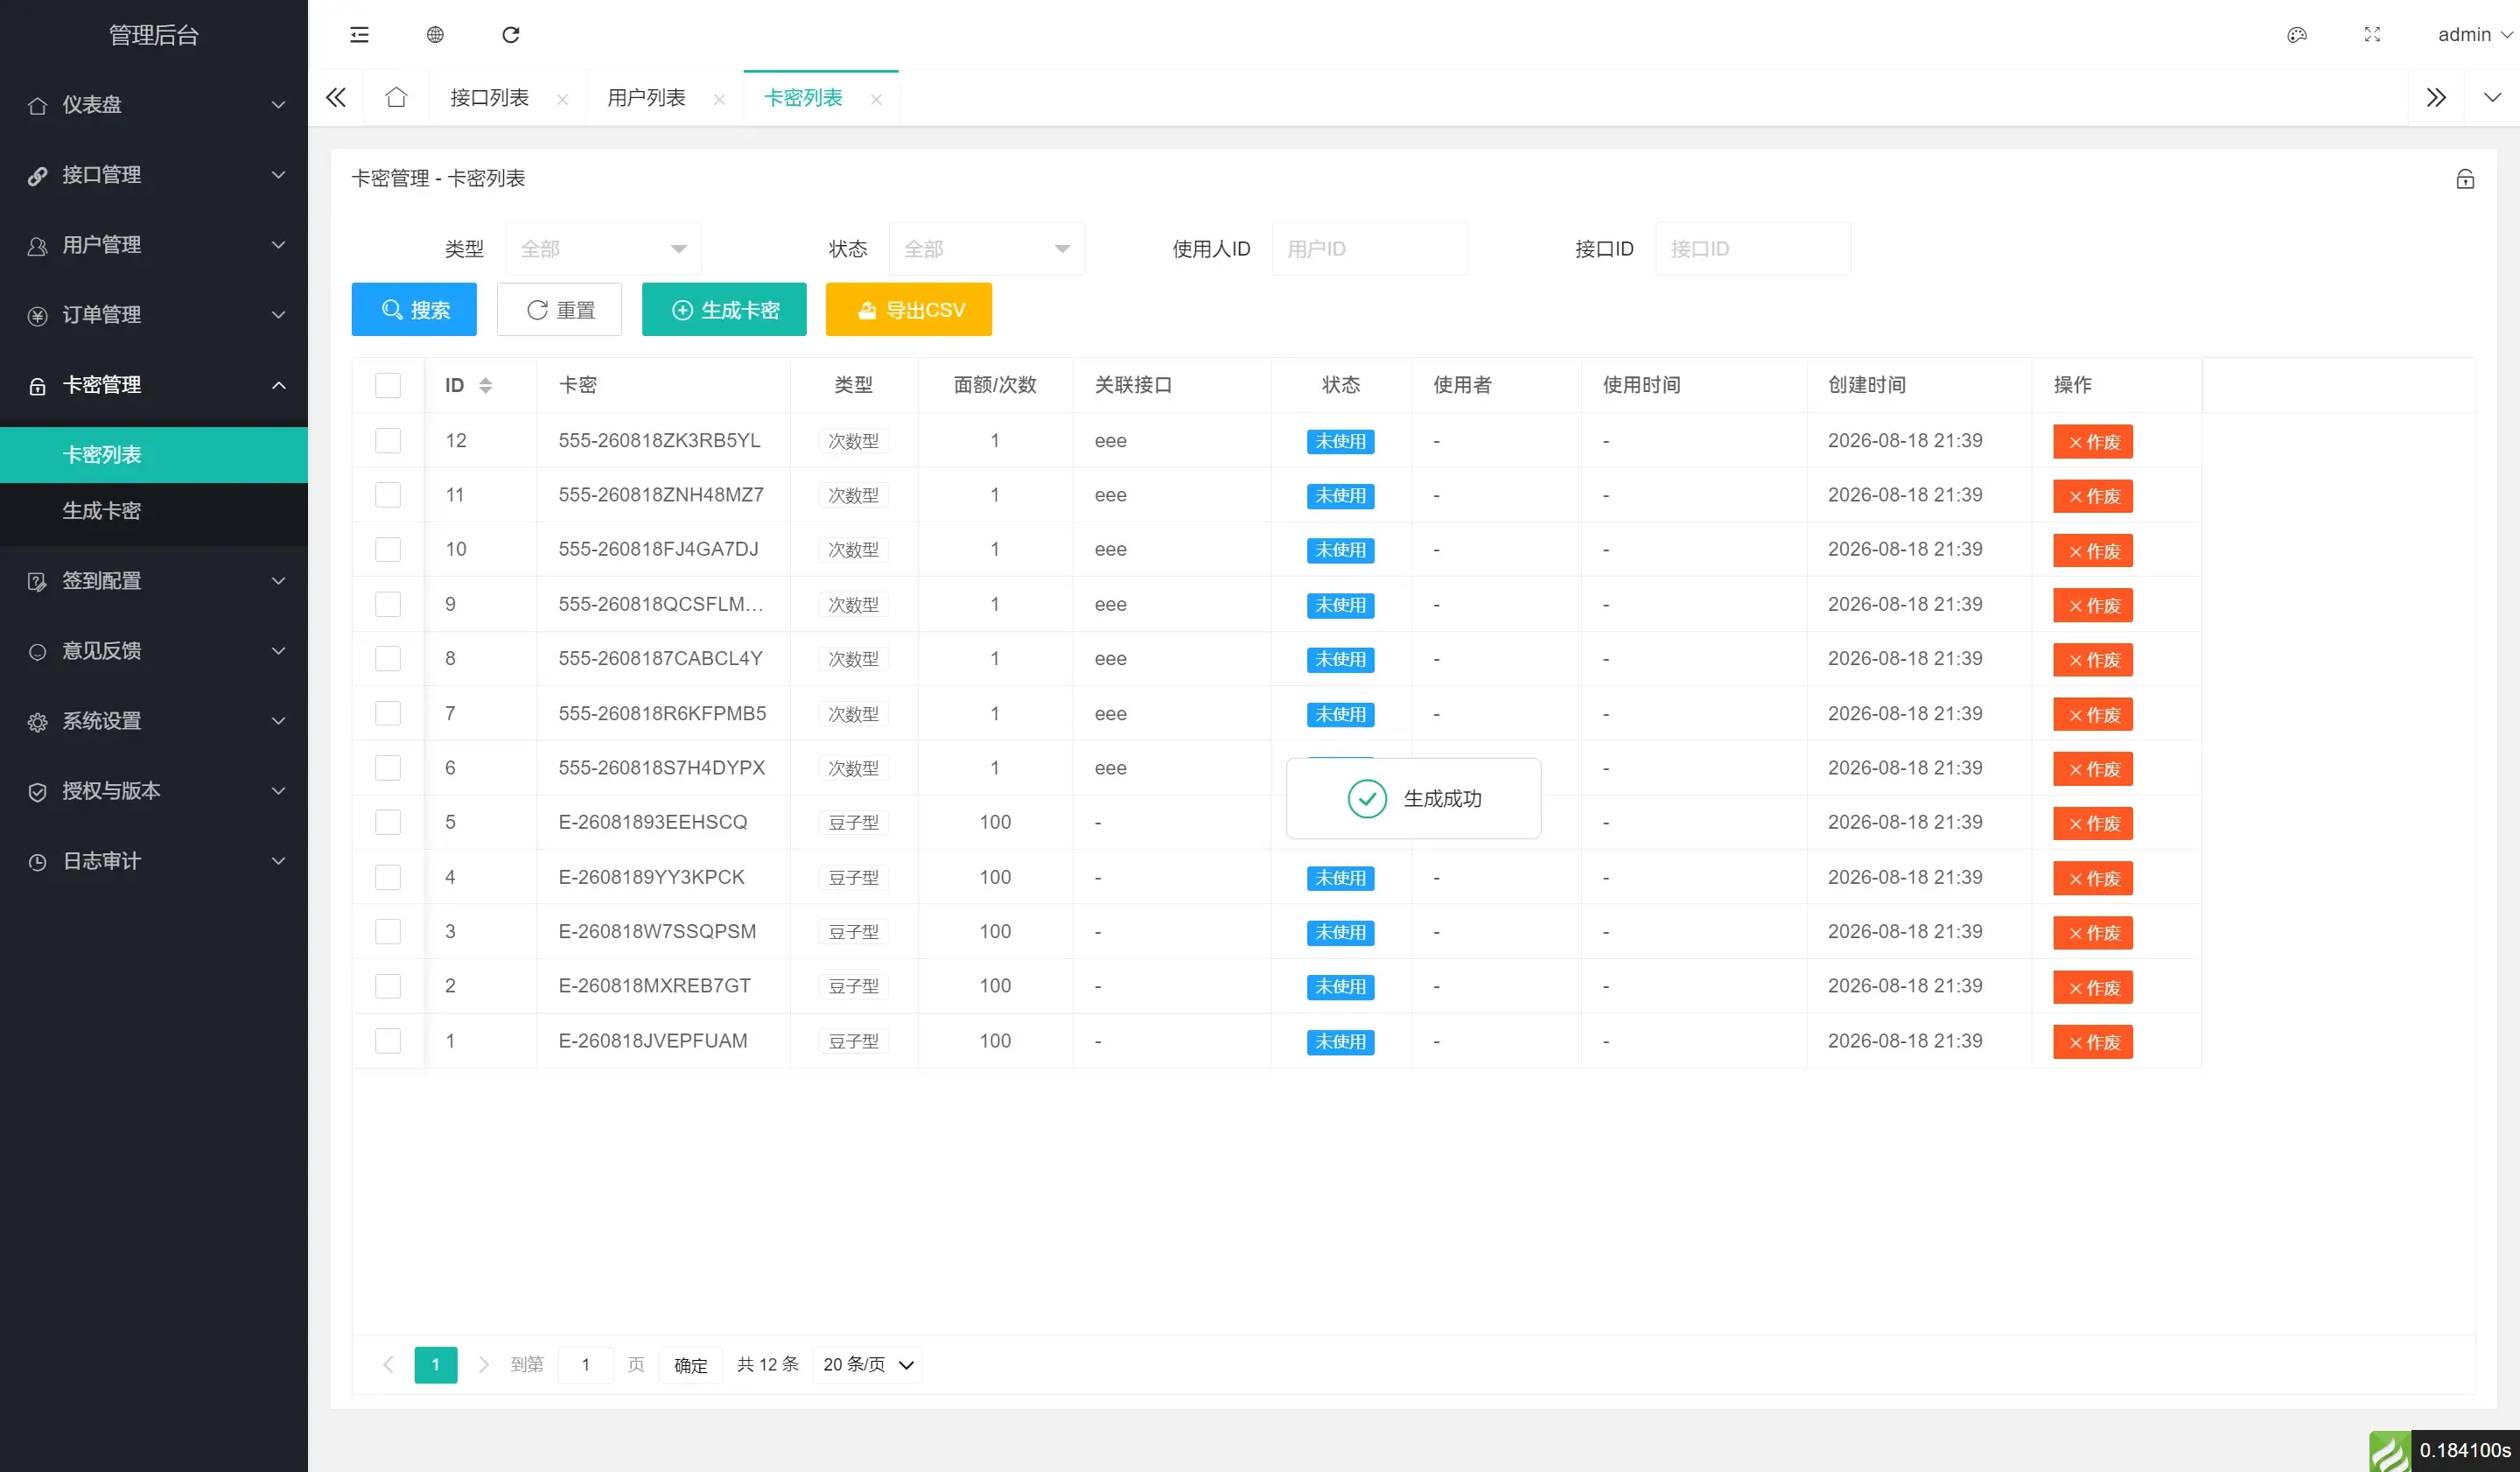Image resolution: width=2520 pixels, height=1472 pixels.
Task: Select the 卡密列表 tab
Action: 803,98
